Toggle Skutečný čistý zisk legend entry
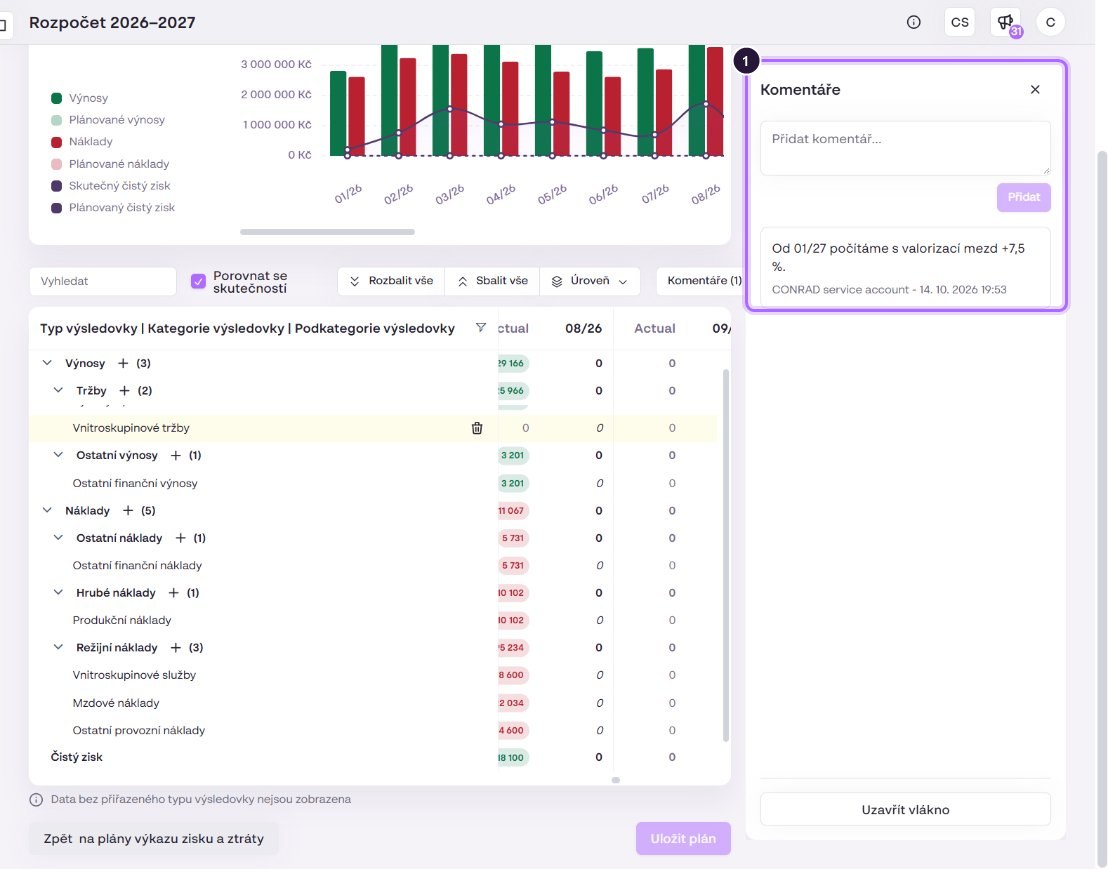The width and height of the screenshot is (1108, 869). 111,186
